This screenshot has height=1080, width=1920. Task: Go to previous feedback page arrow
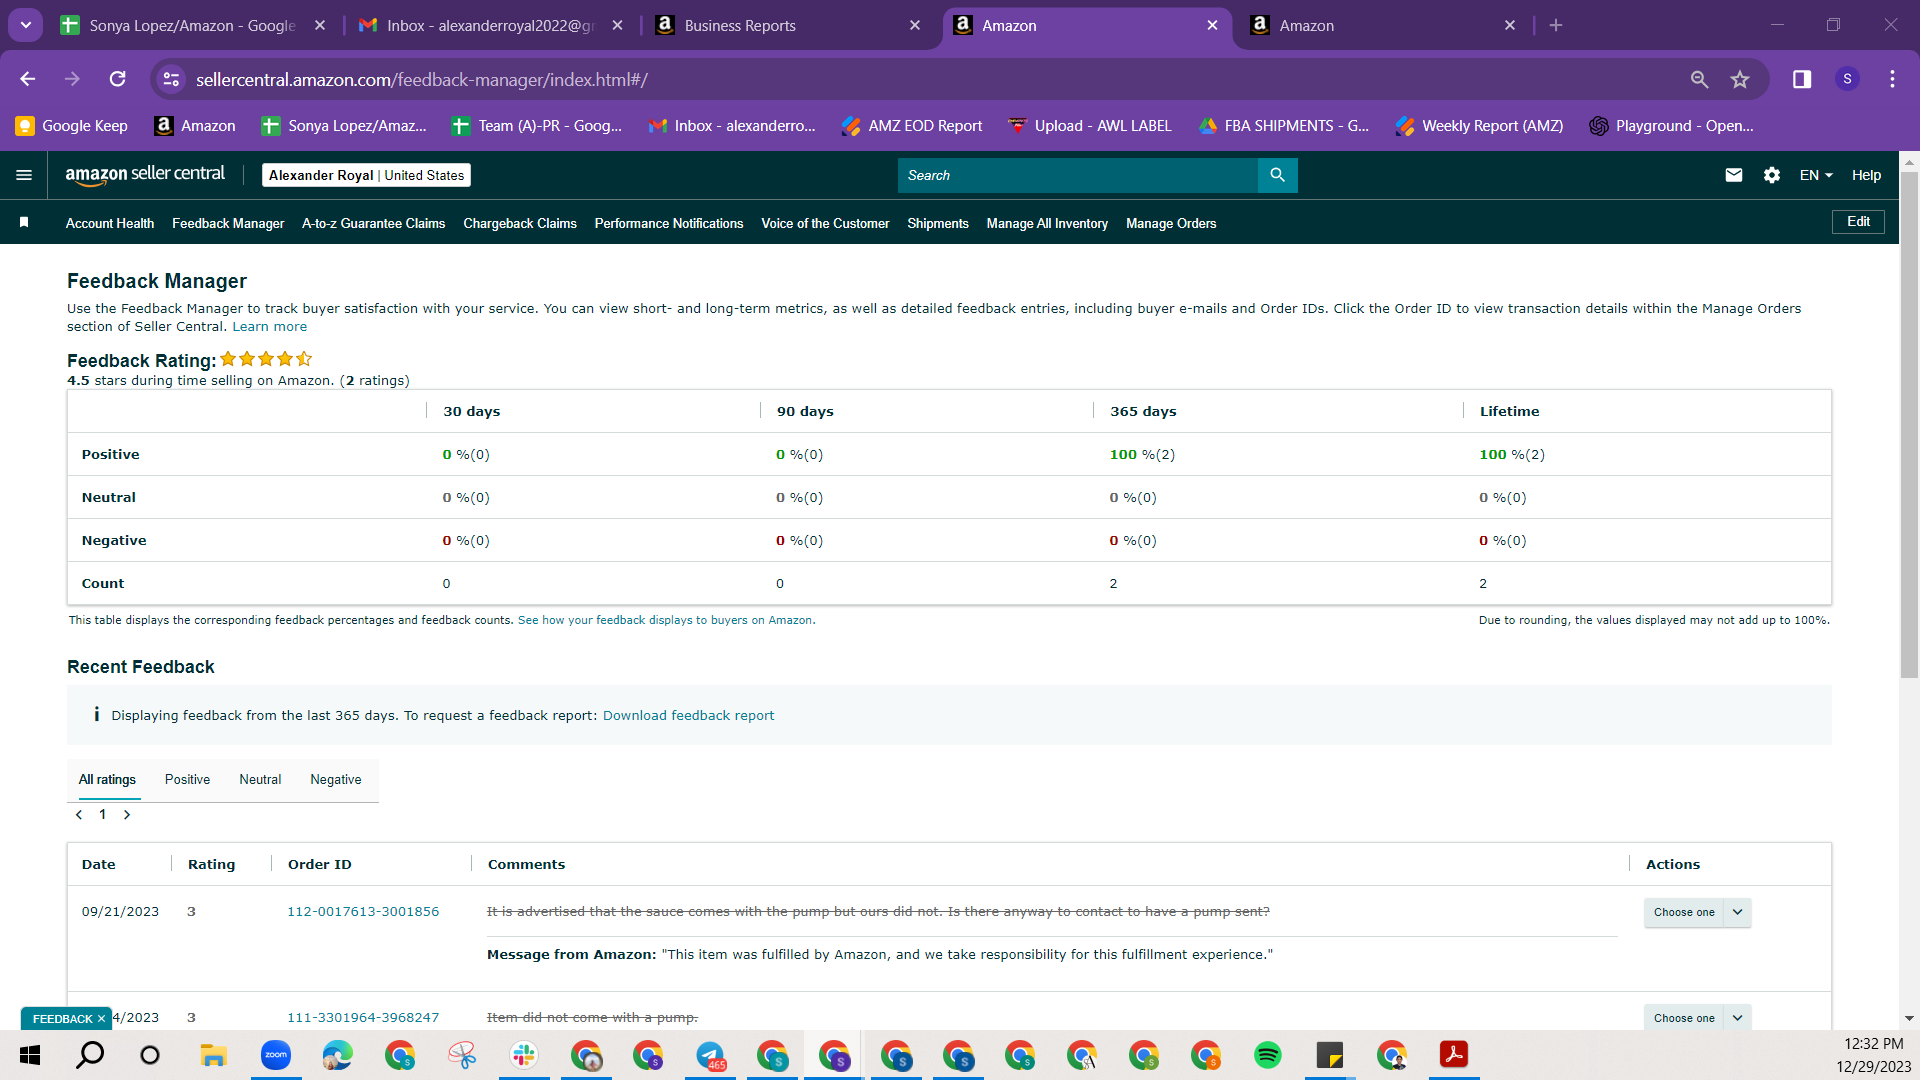tap(79, 815)
